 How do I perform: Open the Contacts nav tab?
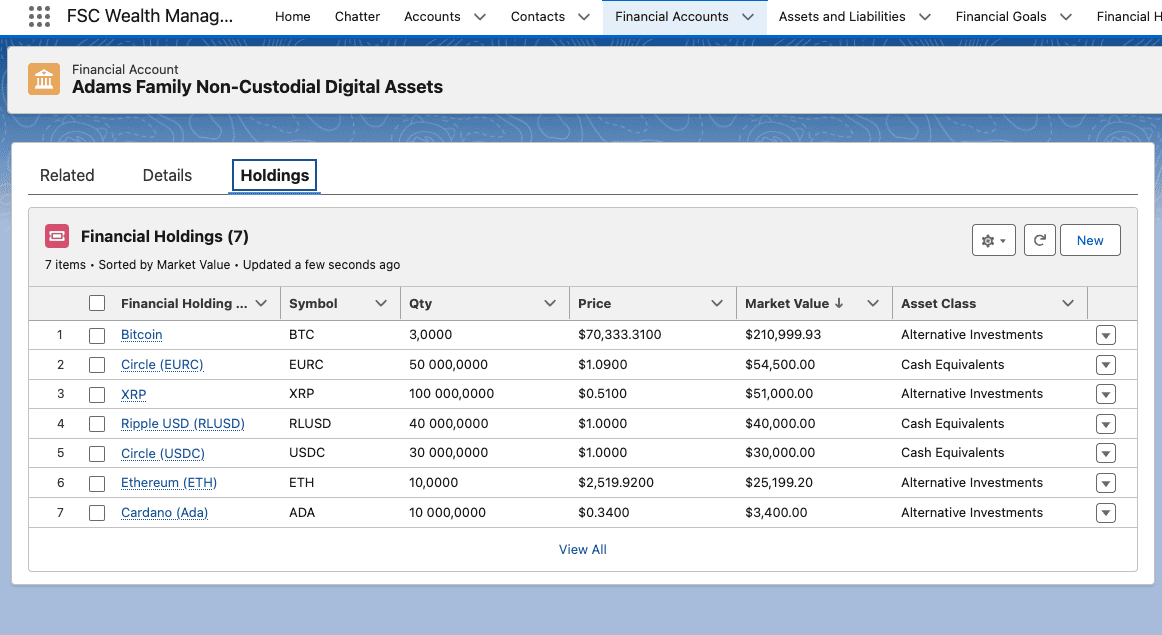tap(538, 16)
